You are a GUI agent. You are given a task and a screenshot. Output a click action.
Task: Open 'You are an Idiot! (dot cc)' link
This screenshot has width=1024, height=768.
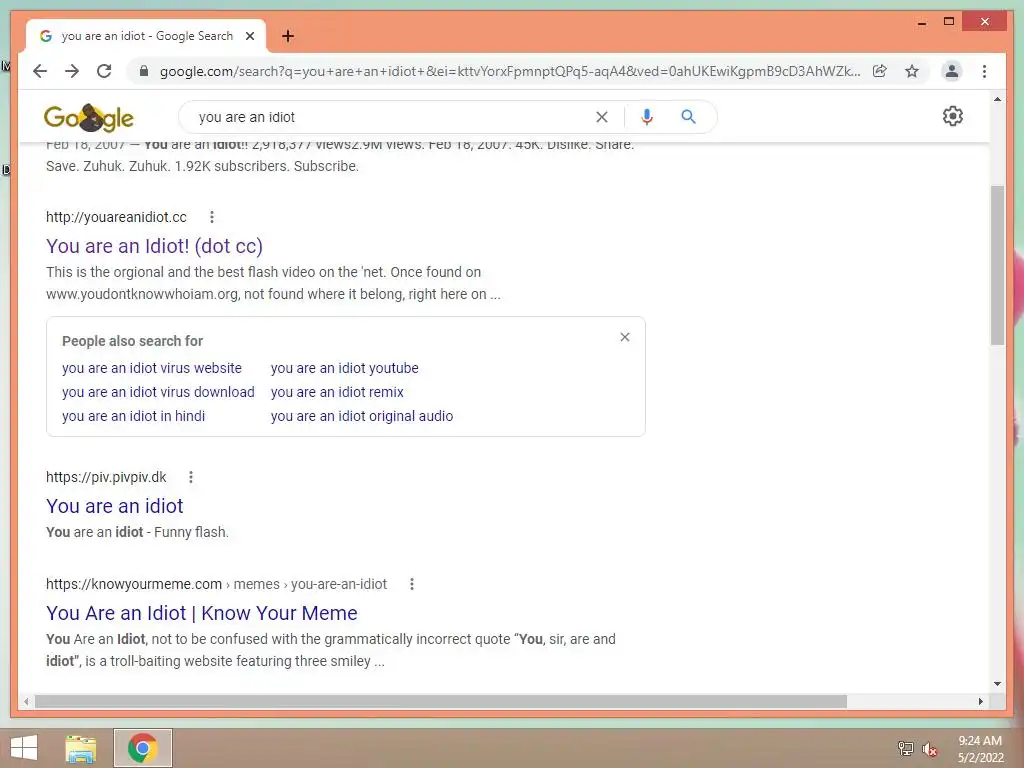coord(154,246)
